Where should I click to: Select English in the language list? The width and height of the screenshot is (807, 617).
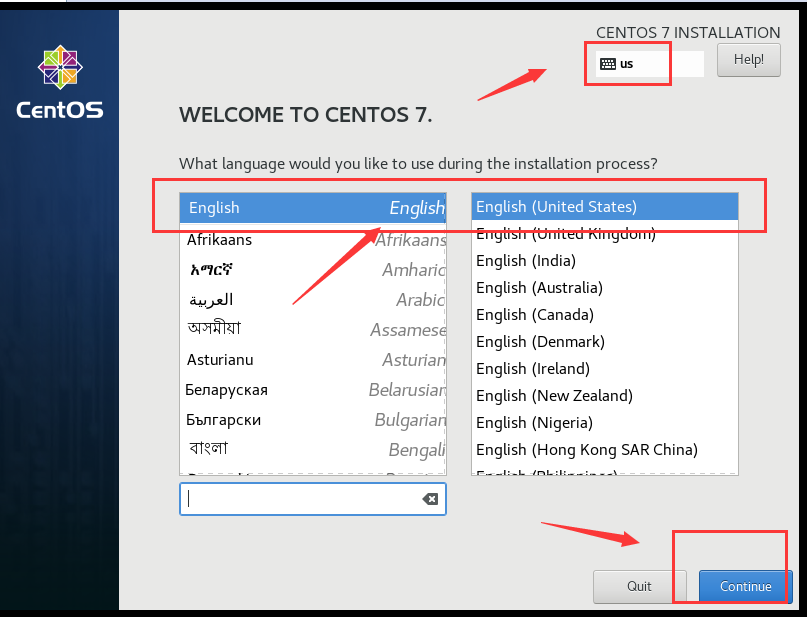[x=313, y=208]
